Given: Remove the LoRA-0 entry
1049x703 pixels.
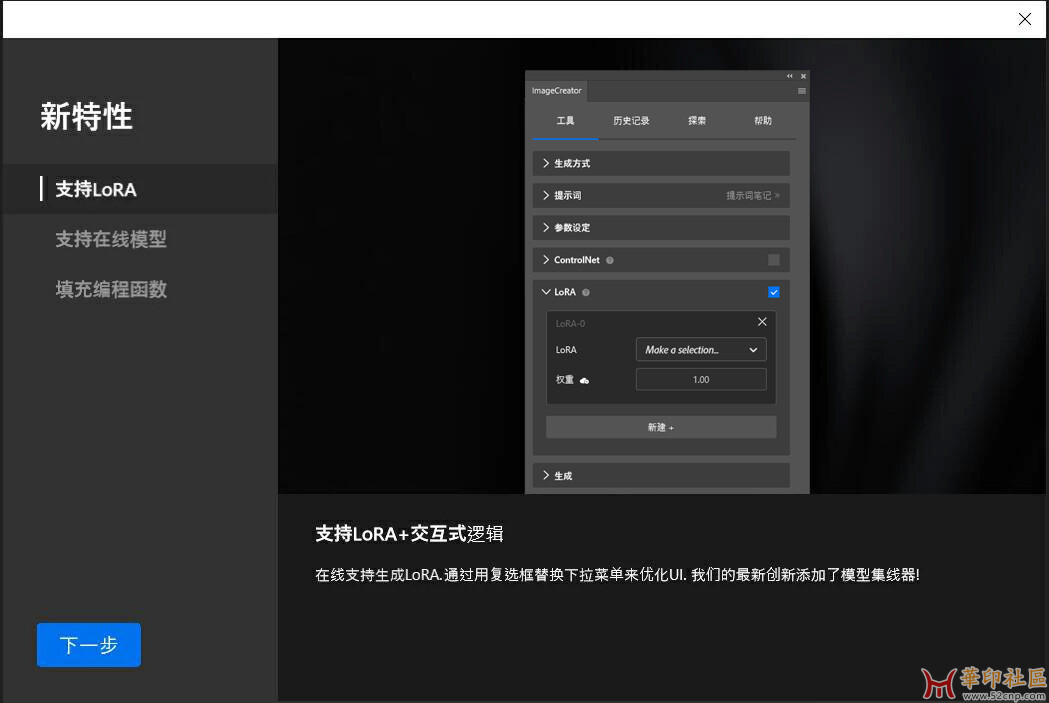Looking at the screenshot, I should coord(762,322).
